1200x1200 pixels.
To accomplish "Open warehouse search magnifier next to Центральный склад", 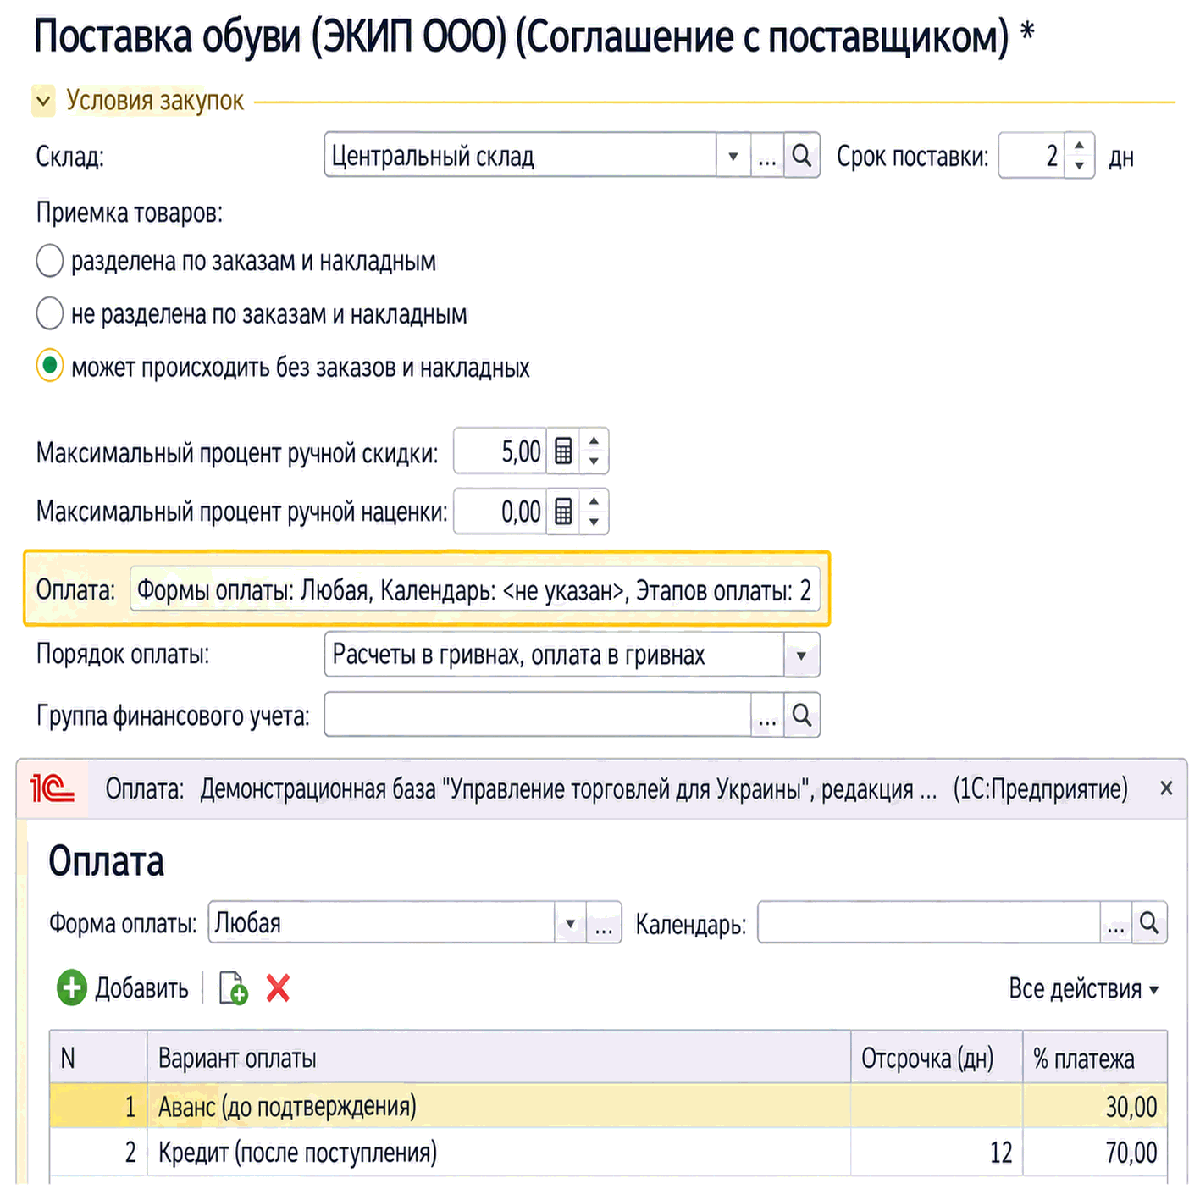I will 801,156.
